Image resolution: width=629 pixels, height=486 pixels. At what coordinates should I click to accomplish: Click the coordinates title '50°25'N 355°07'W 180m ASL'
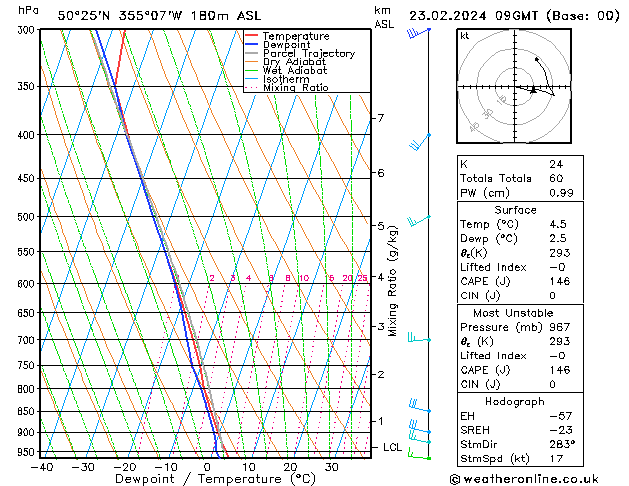pyautogui.click(x=159, y=16)
